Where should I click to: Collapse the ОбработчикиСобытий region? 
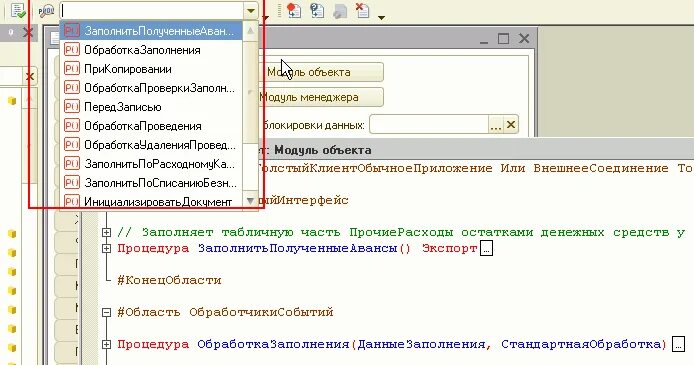(106, 313)
